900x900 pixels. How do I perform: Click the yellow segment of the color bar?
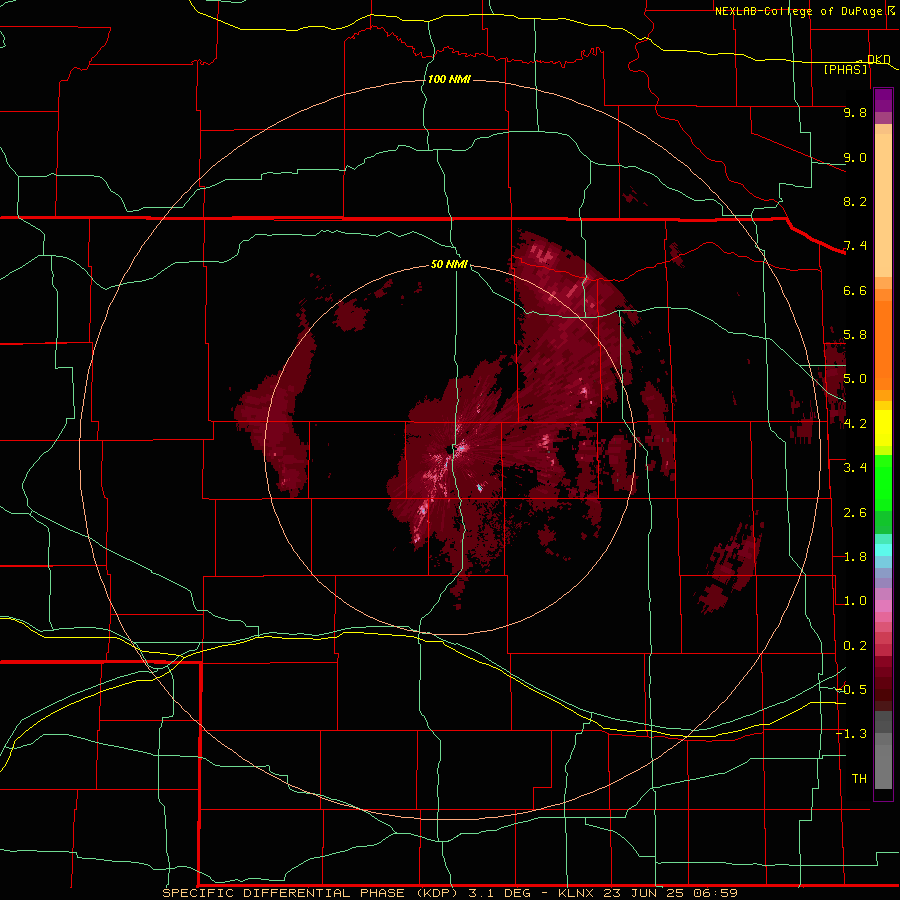[x=883, y=428]
